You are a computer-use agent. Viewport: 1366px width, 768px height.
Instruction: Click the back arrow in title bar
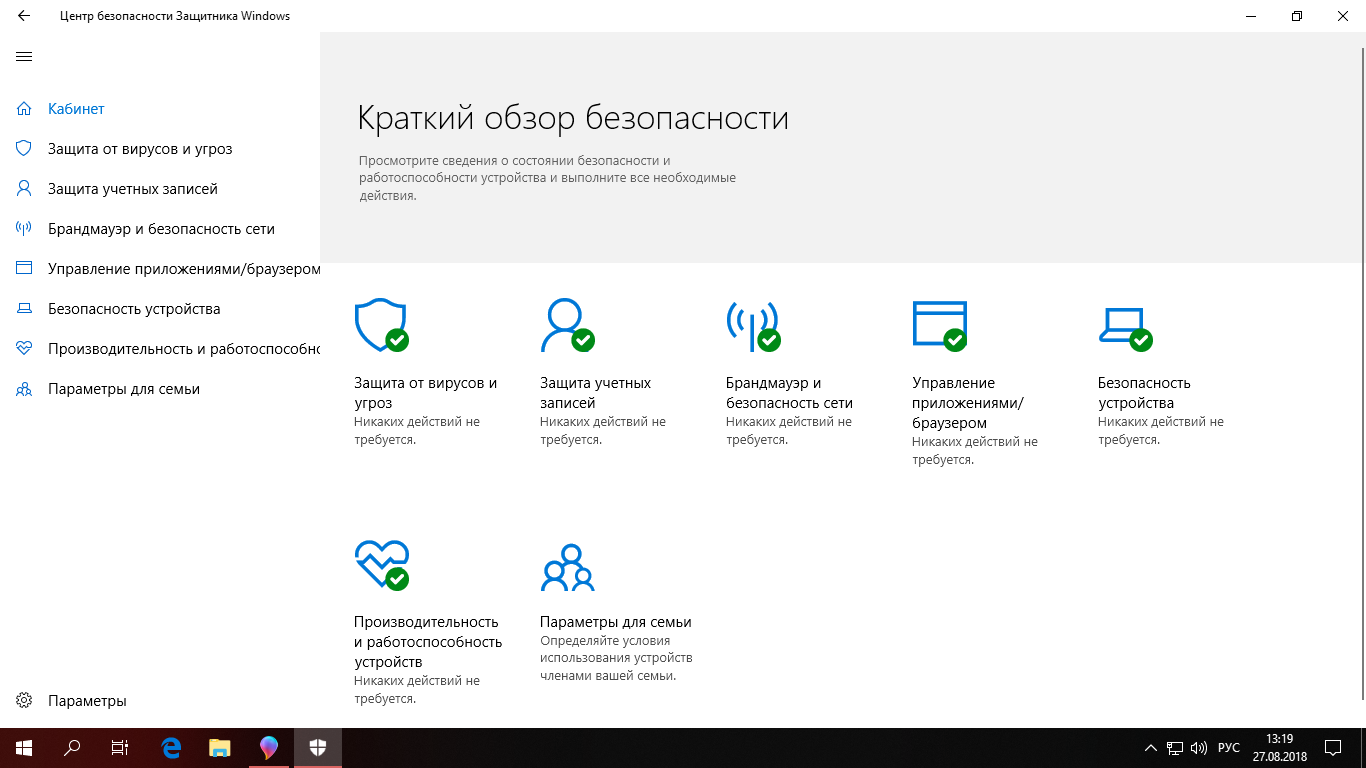point(24,16)
